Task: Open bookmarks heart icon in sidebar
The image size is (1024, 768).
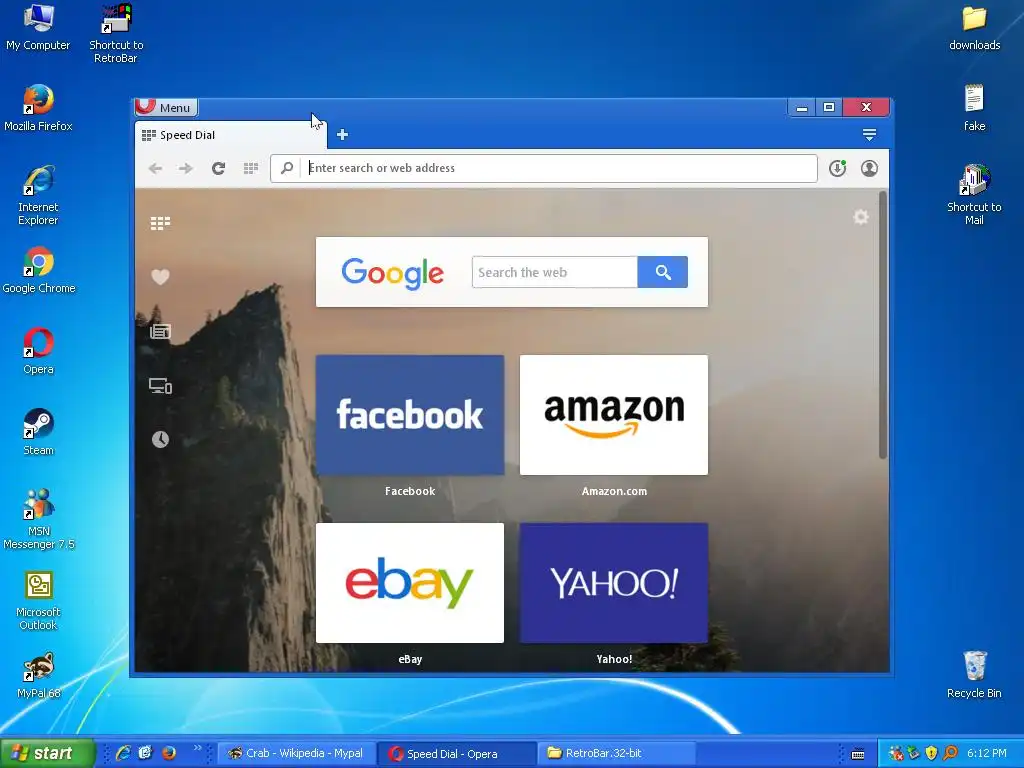Action: point(160,277)
